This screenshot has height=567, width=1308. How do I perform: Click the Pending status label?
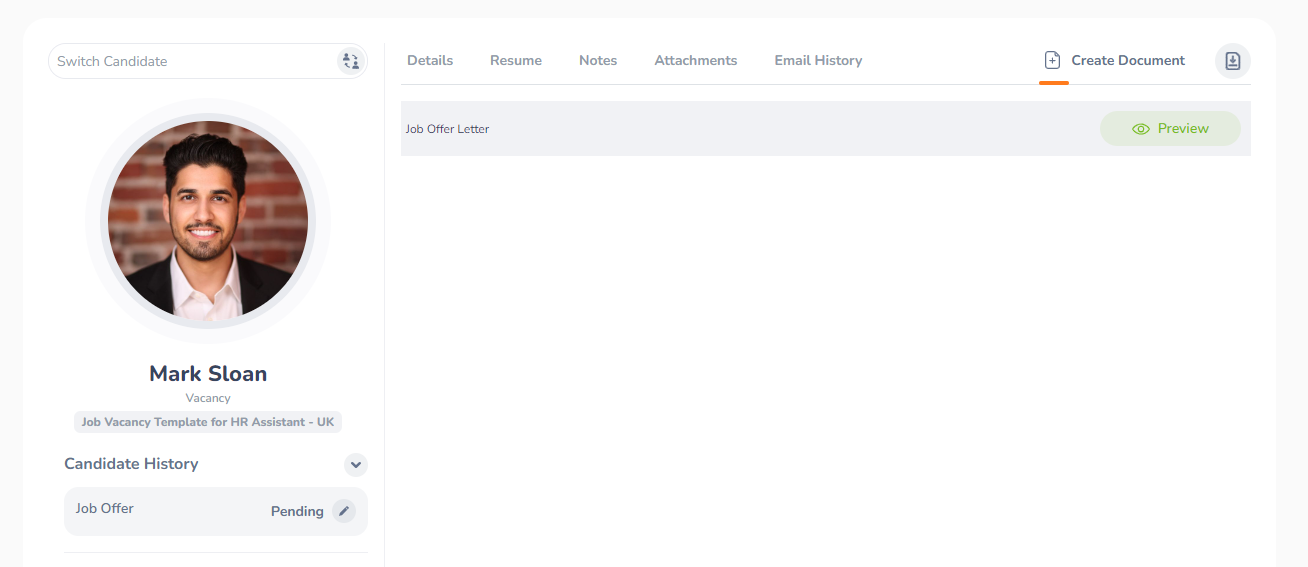click(x=297, y=512)
